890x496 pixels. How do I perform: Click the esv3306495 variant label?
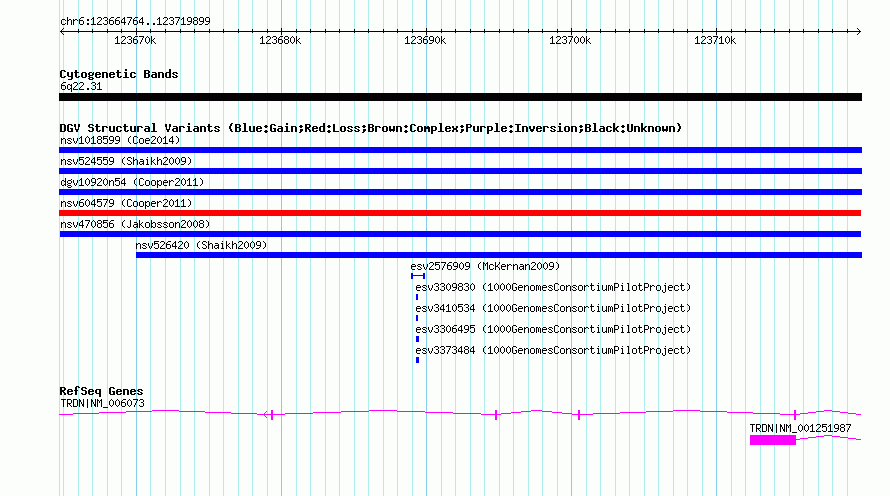pos(553,329)
